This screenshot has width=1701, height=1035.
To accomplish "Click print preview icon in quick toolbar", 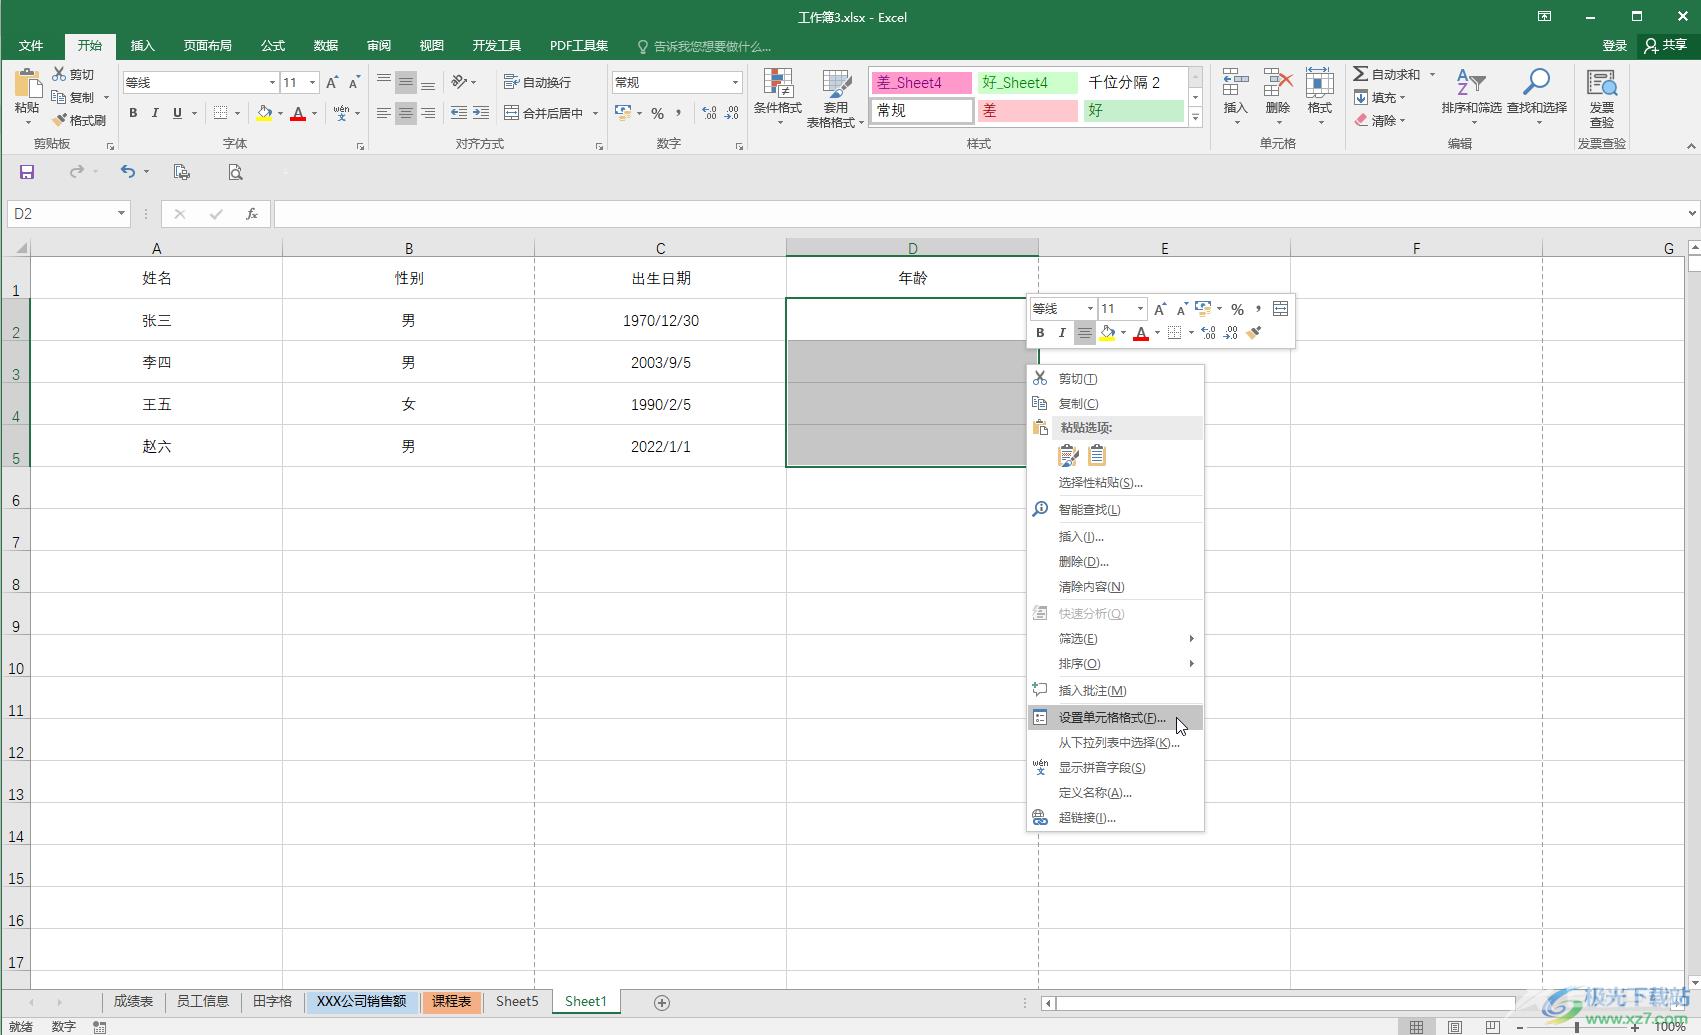I will tap(235, 172).
